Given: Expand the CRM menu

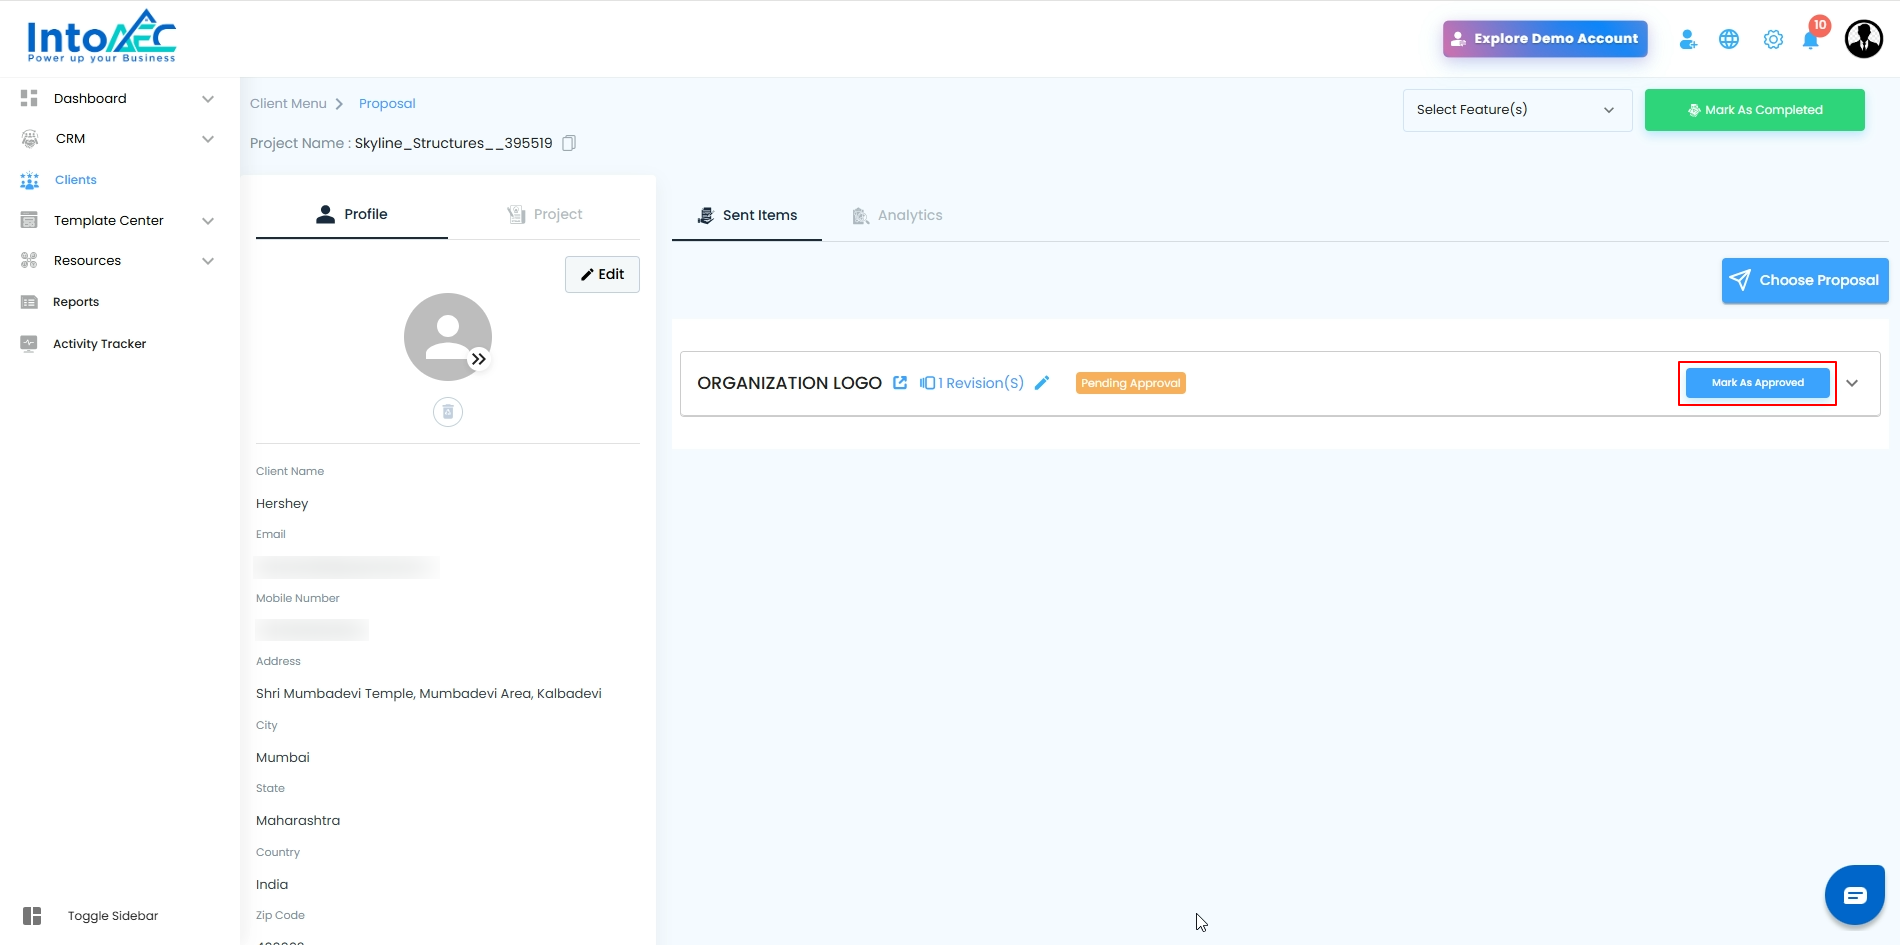Looking at the screenshot, I should click(x=208, y=139).
